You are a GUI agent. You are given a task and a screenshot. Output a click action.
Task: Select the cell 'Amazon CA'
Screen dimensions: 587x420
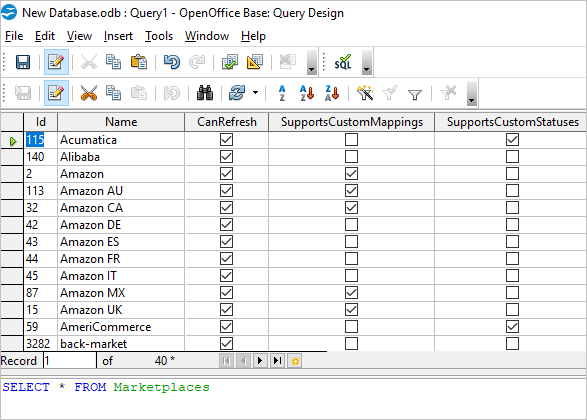(121, 208)
